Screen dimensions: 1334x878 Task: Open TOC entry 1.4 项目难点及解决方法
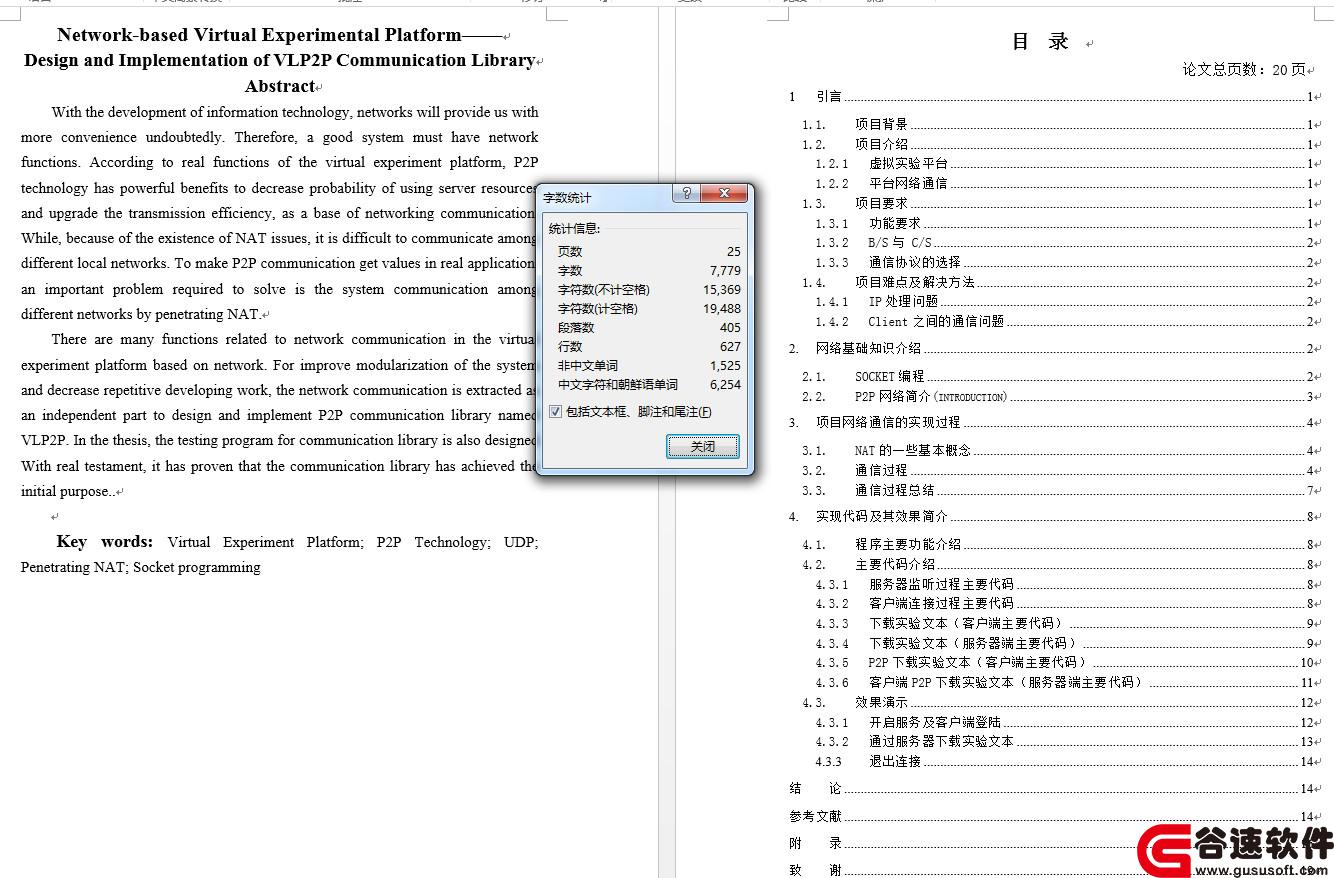(x=1057, y=282)
